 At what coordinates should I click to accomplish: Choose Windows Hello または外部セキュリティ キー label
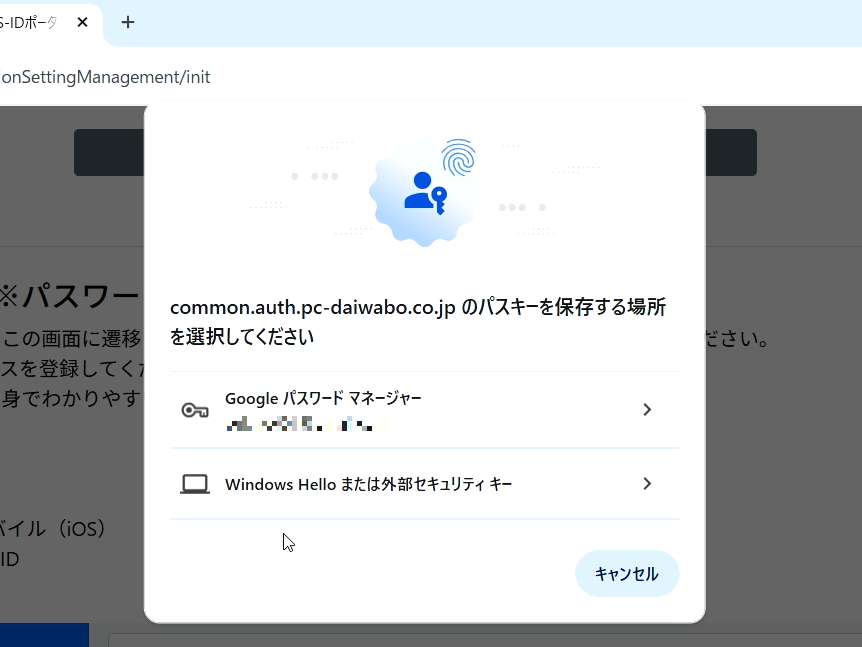point(368,485)
